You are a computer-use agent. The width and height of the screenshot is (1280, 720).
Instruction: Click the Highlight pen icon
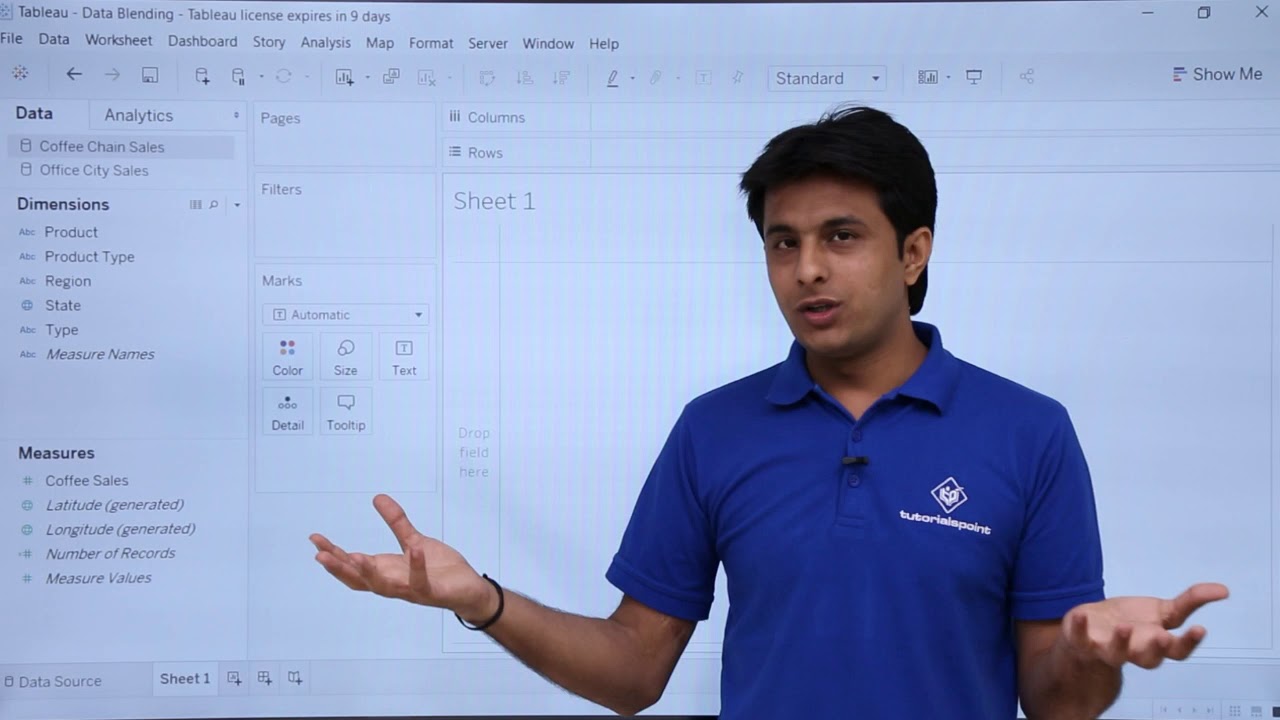click(613, 78)
